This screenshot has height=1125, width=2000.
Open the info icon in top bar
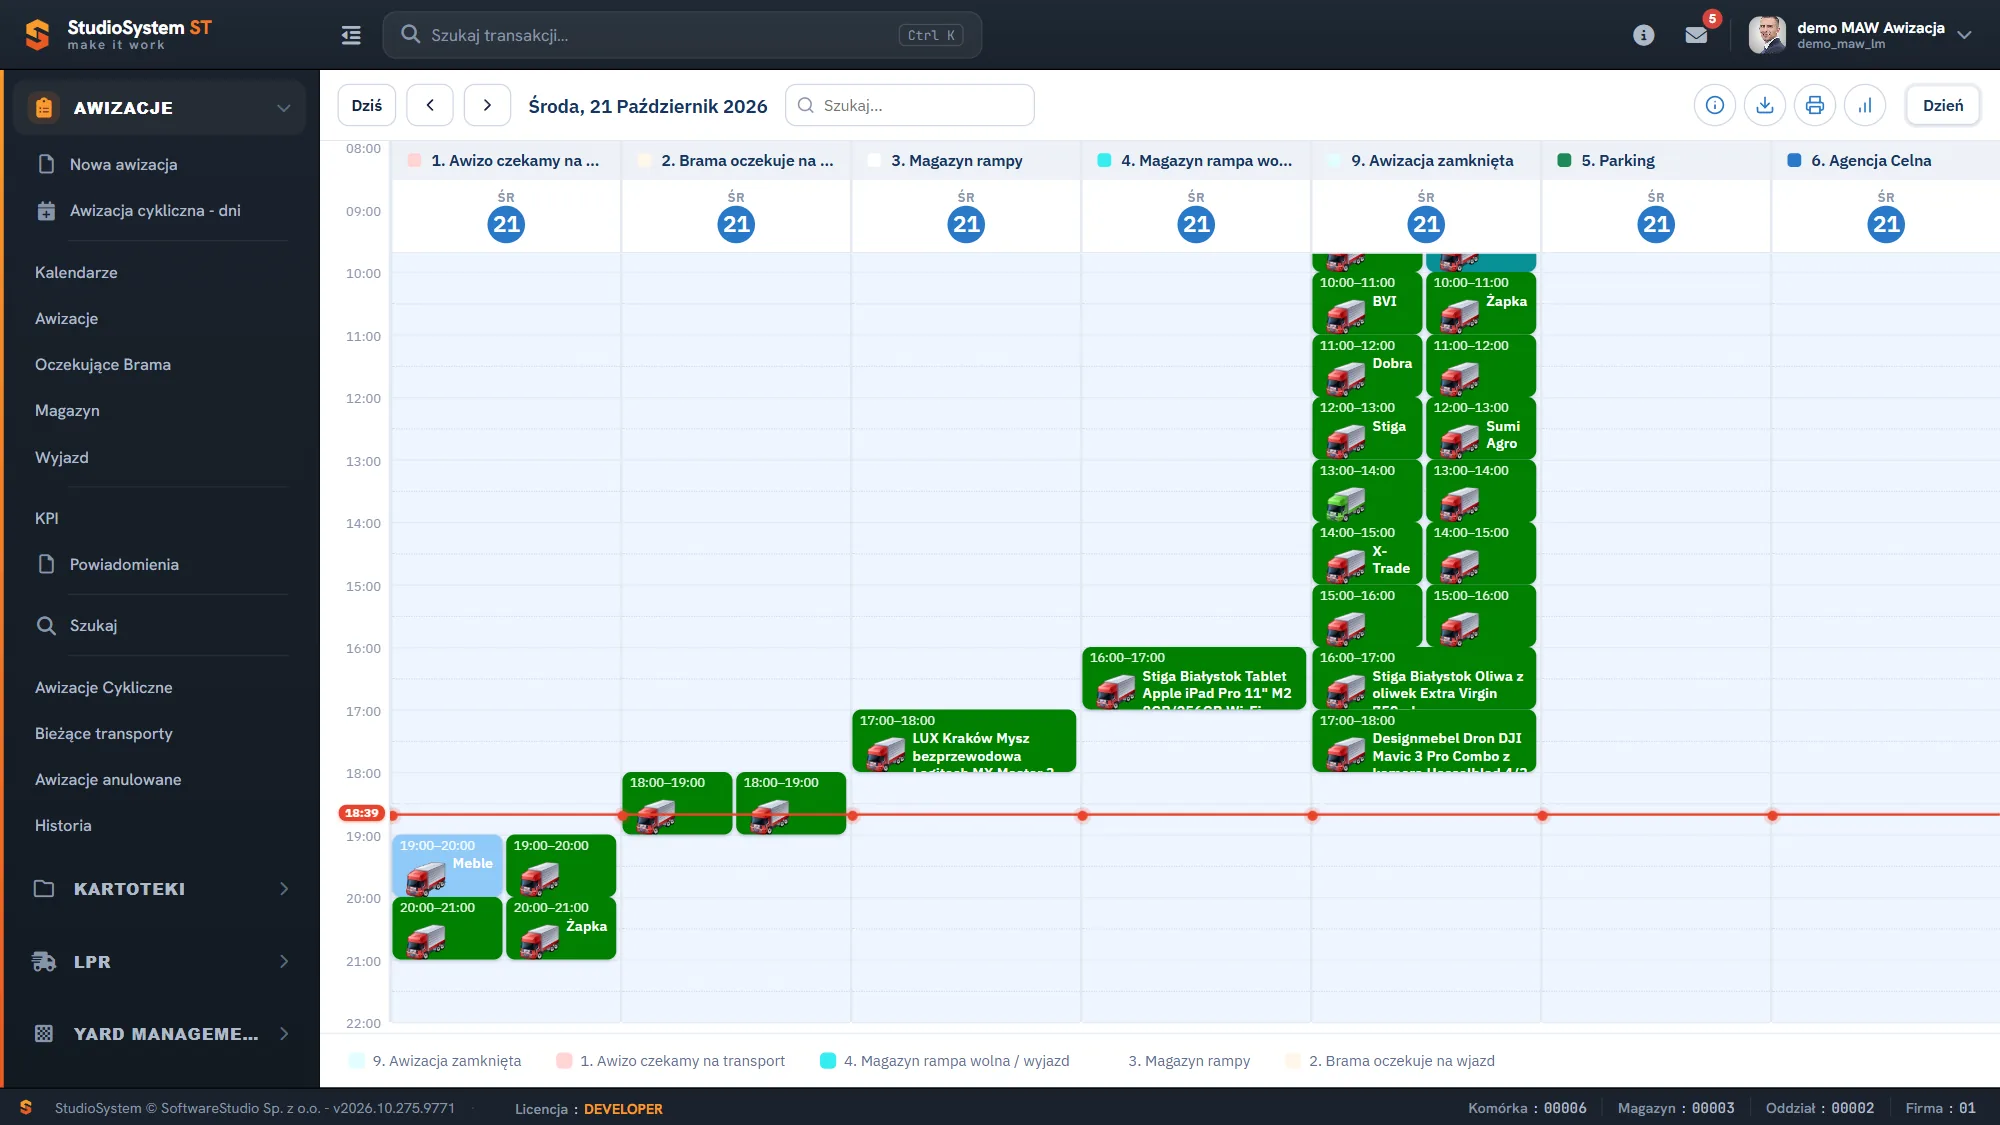point(1643,35)
